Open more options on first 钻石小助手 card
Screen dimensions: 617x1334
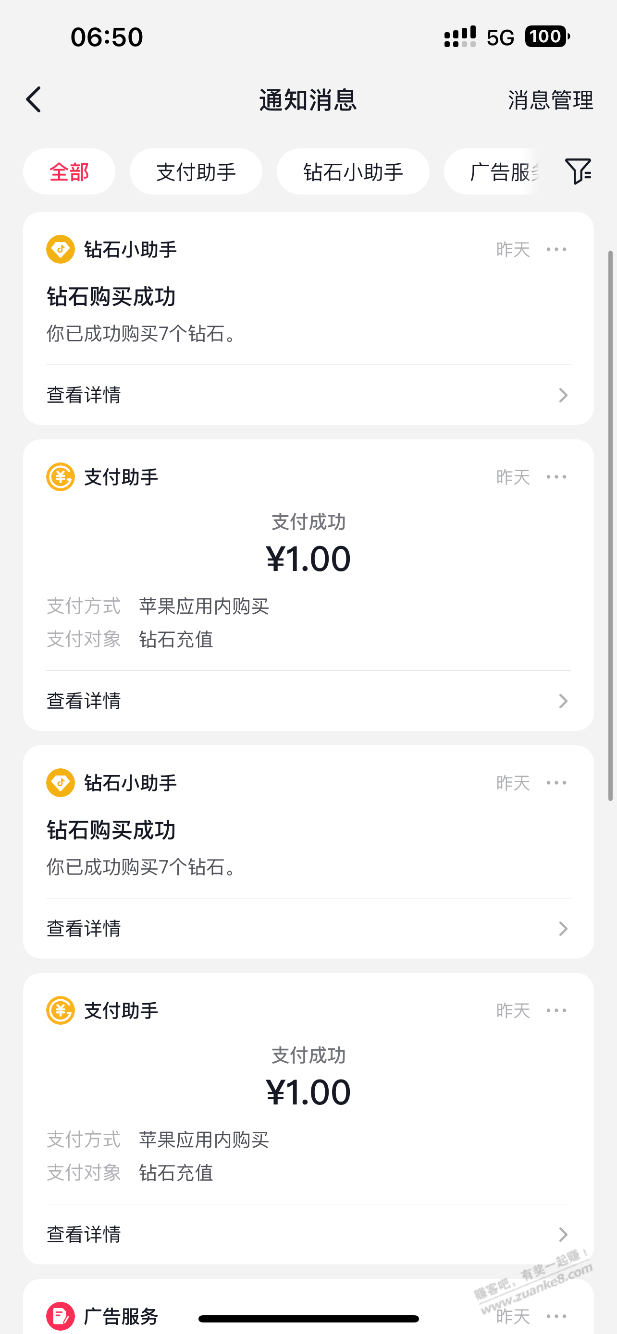557,249
